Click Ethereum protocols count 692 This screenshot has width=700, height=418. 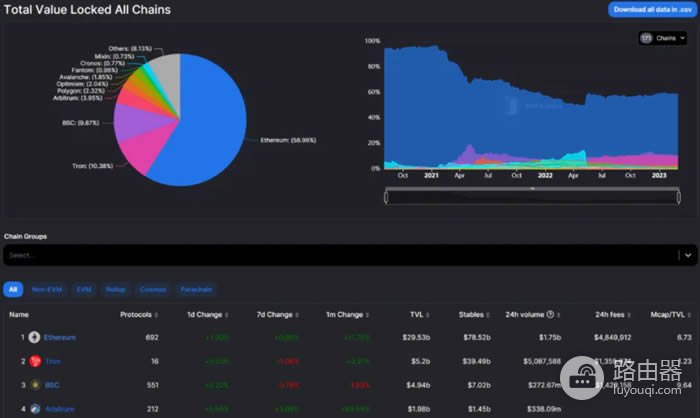(x=152, y=337)
